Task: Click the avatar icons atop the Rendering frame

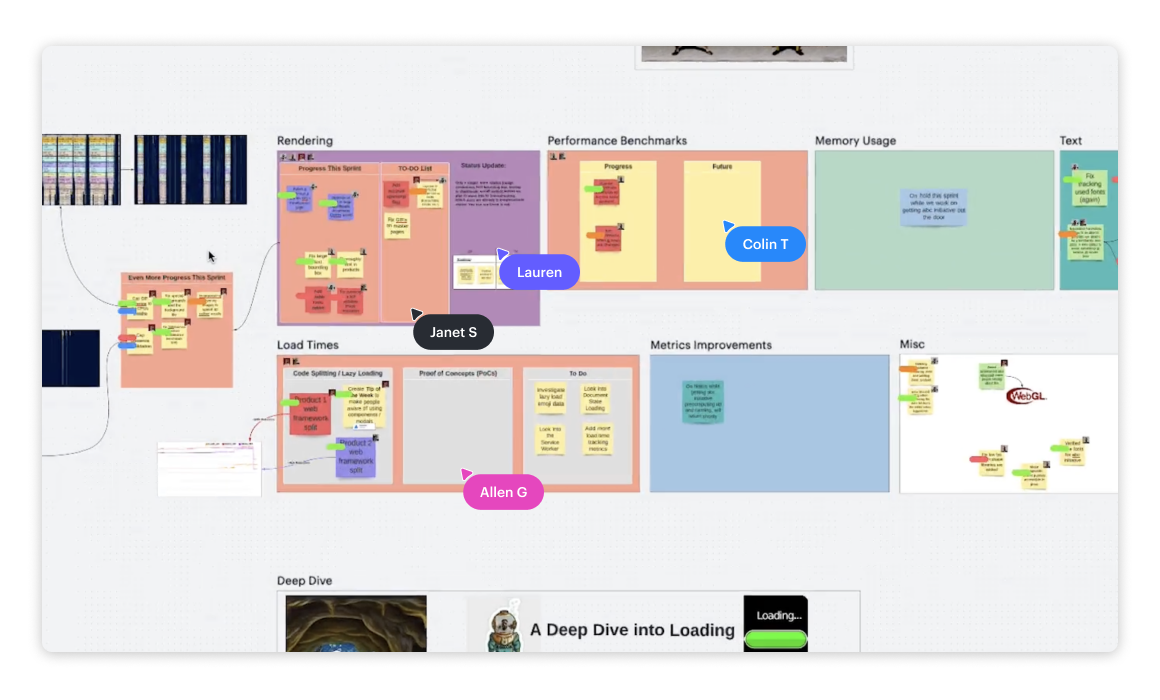Action: point(297,157)
